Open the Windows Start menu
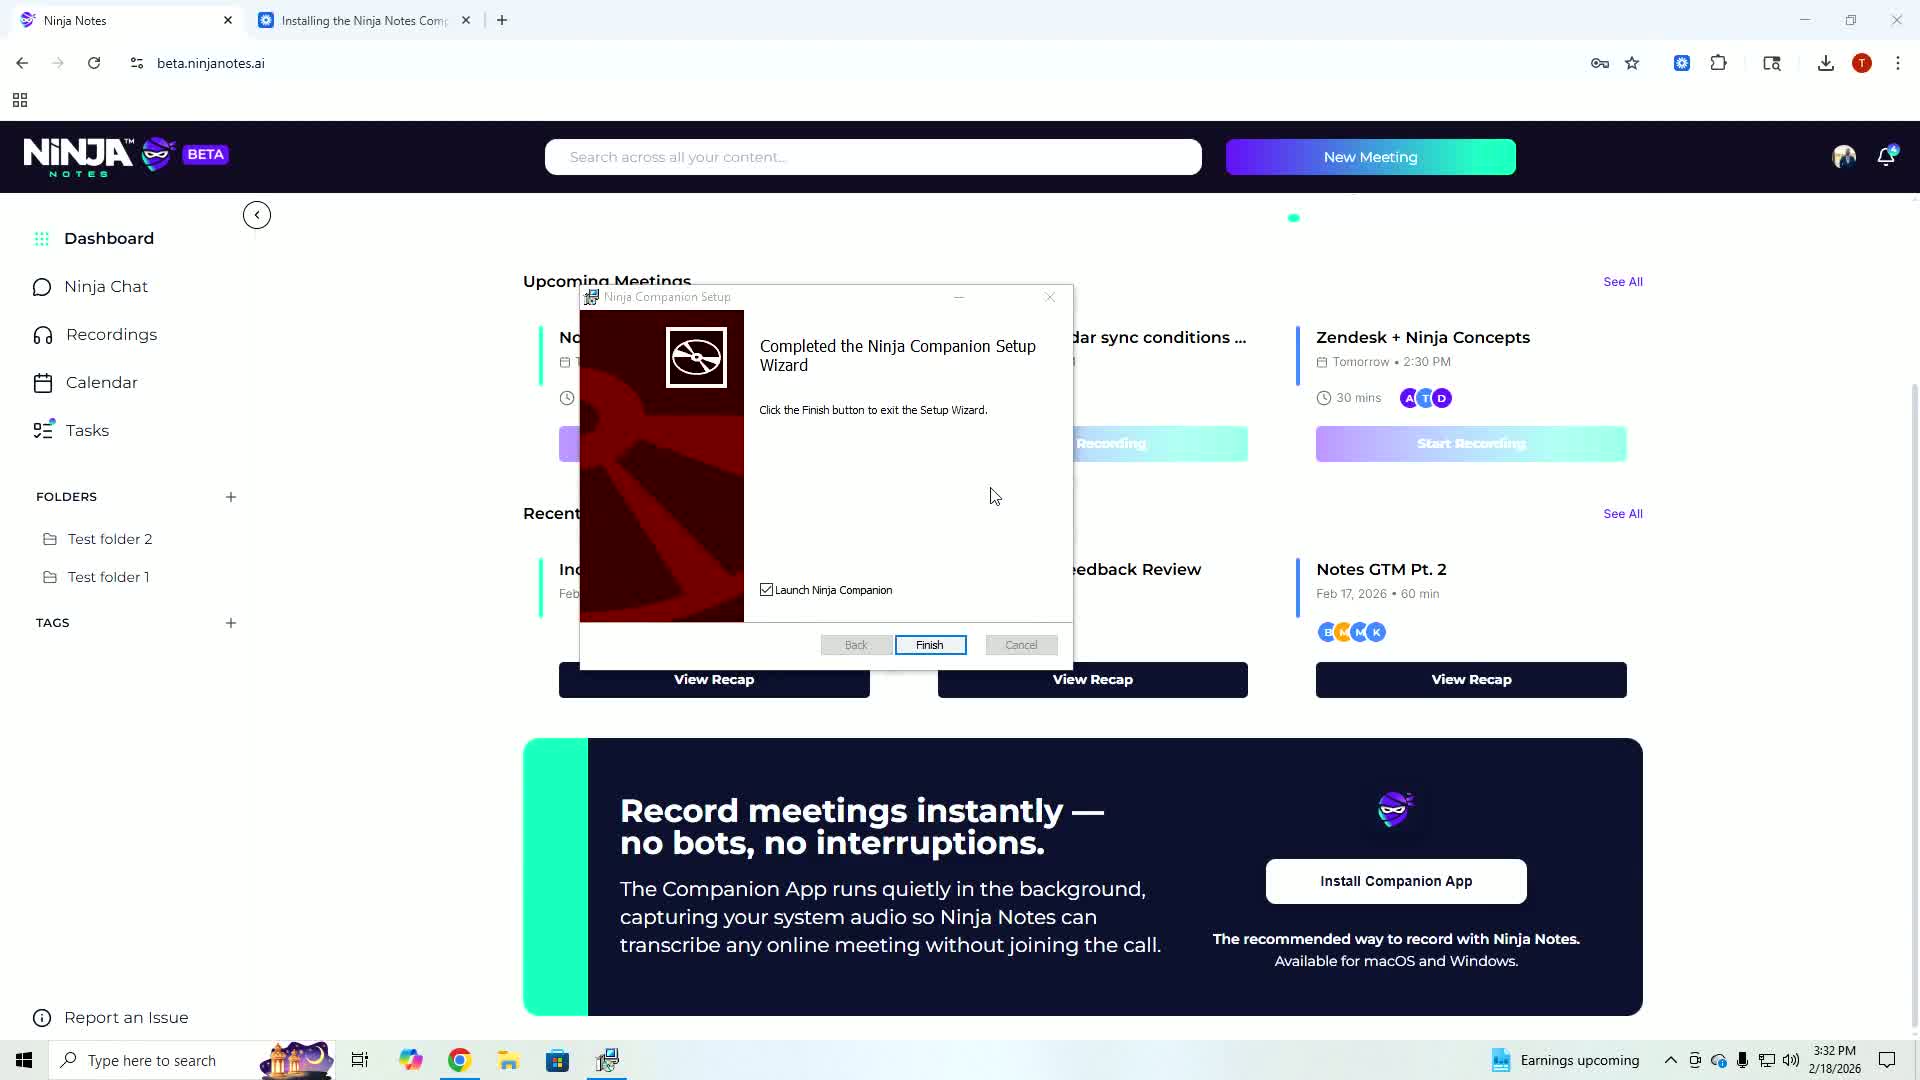This screenshot has width=1920, height=1080. (x=24, y=1060)
